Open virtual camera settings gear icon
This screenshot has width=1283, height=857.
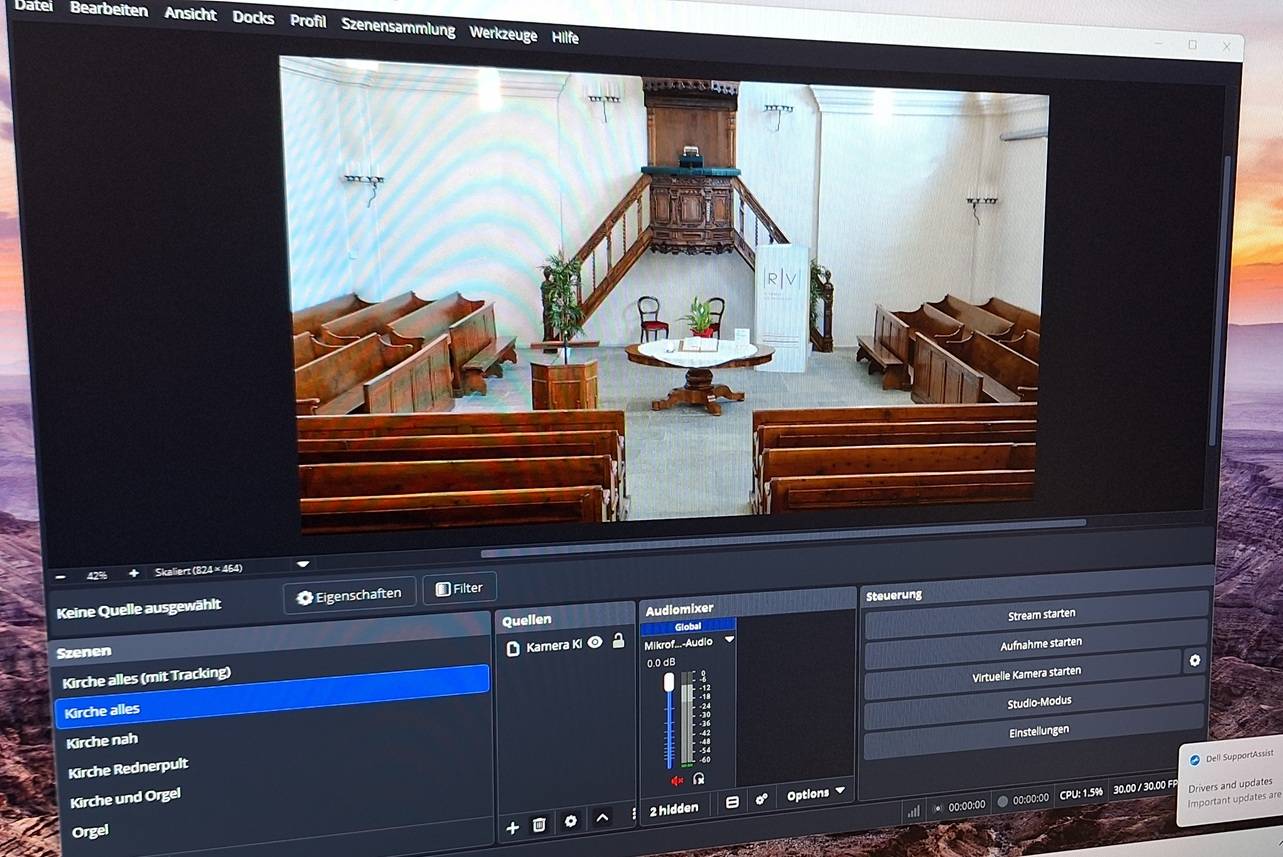click(1194, 660)
